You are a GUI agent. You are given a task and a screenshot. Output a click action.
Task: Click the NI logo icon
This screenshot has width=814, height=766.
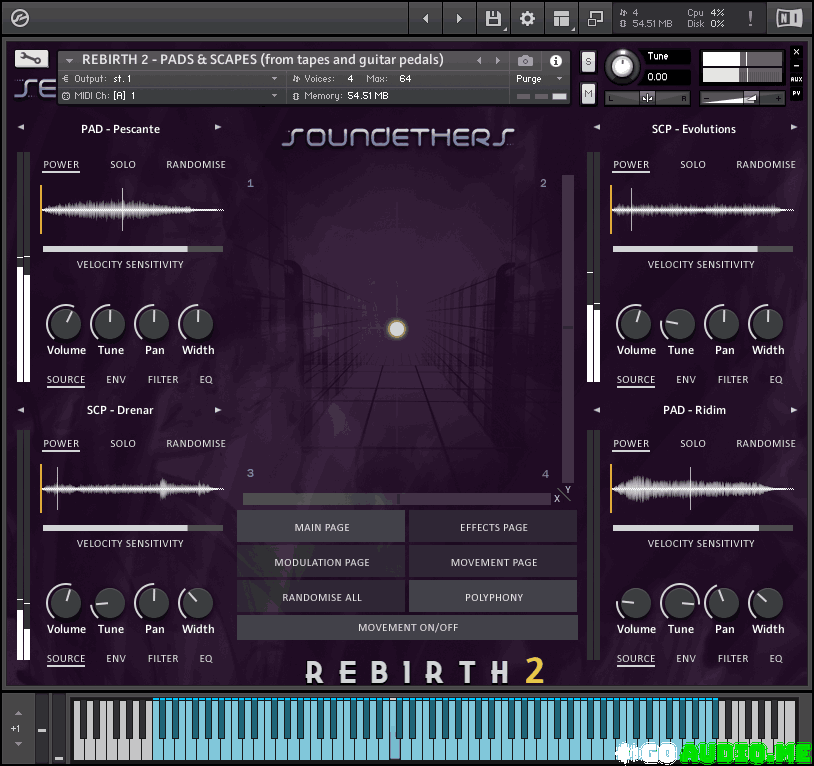tap(789, 19)
